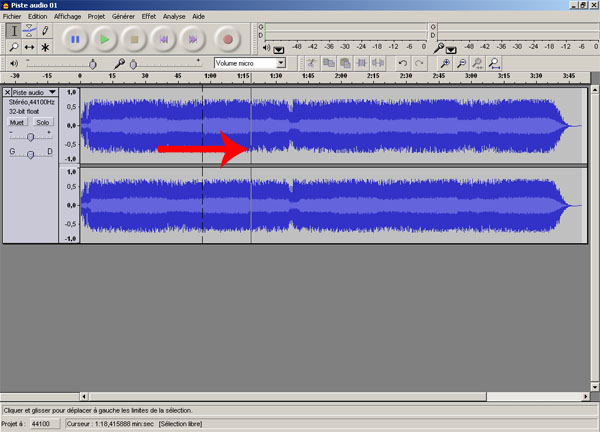Choose the Draw pencil tool
Image resolution: width=600 pixels, height=432 pixels.
[45, 31]
